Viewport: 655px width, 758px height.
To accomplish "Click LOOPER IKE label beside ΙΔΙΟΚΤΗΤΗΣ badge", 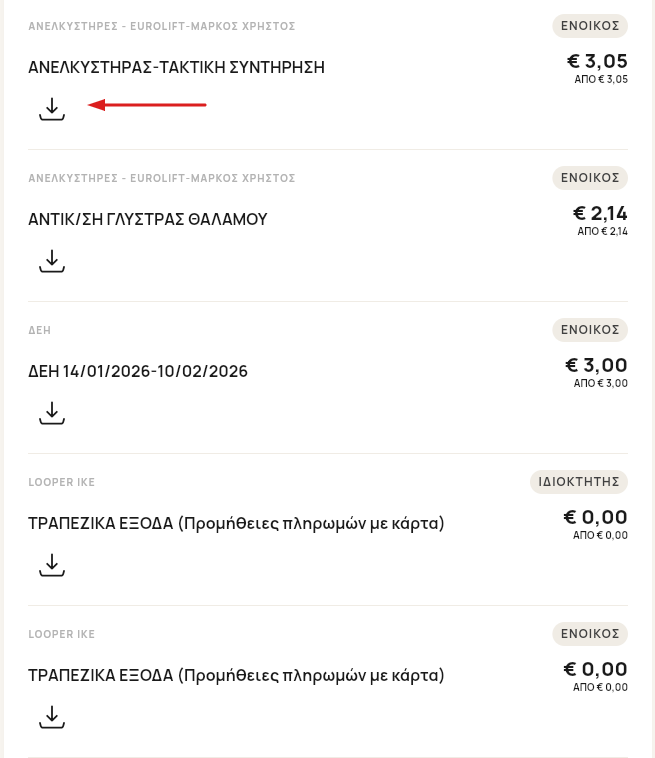I will 62,482.
